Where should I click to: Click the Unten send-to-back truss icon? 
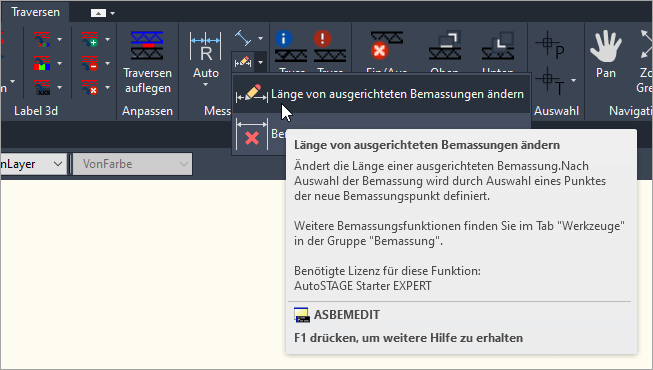pyautogui.click(x=498, y=46)
